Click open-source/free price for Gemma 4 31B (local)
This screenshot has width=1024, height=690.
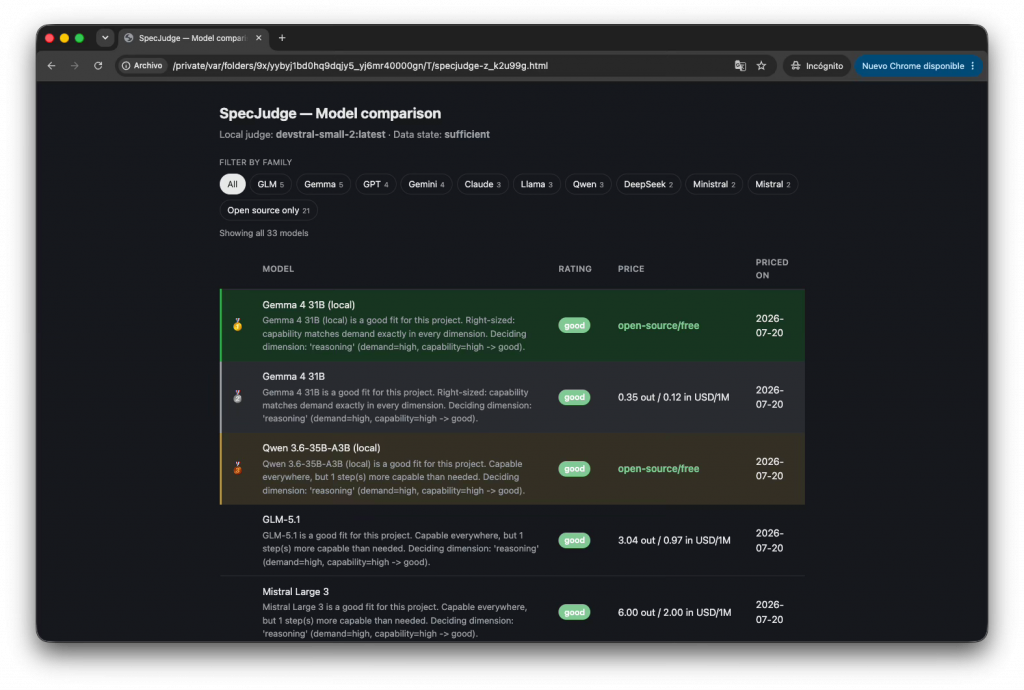coord(658,325)
